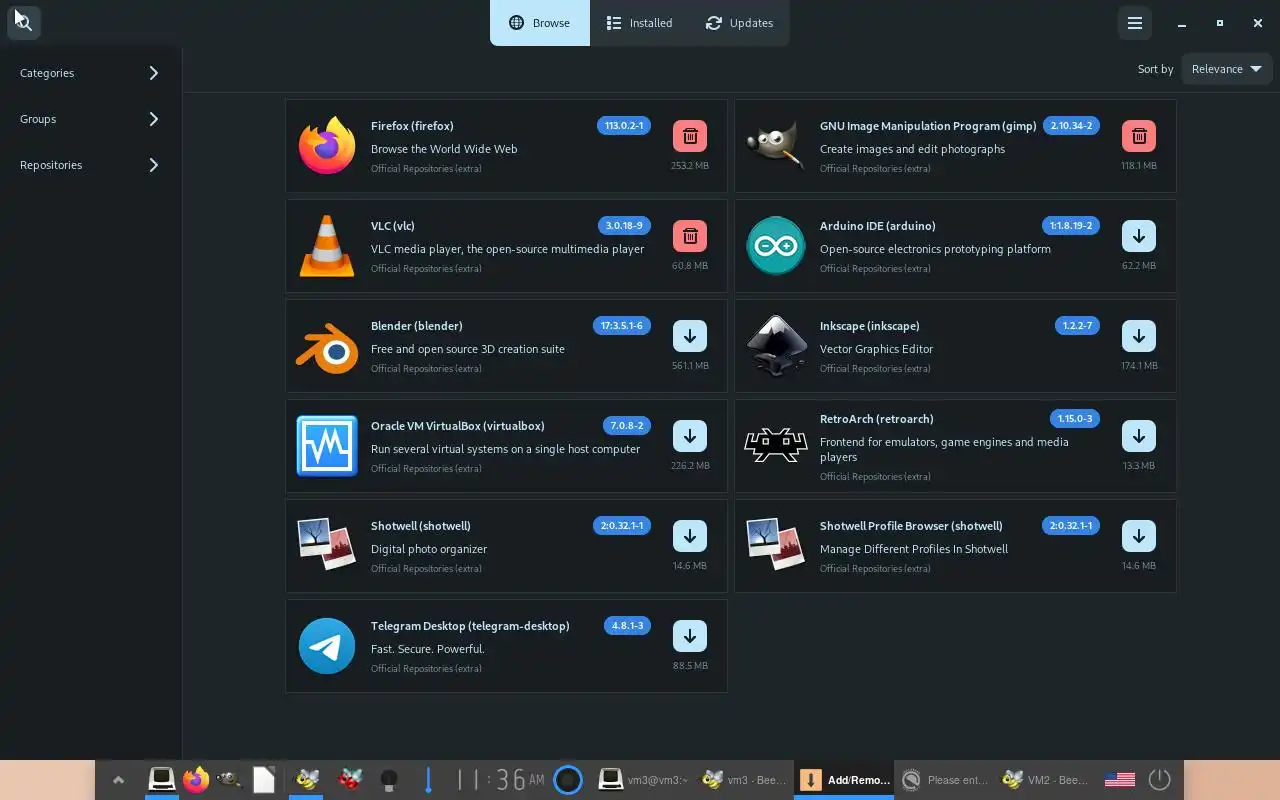Expand the Categories sidebar section
The width and height of the screenshot is (1280, 800).
click(90, 73)
